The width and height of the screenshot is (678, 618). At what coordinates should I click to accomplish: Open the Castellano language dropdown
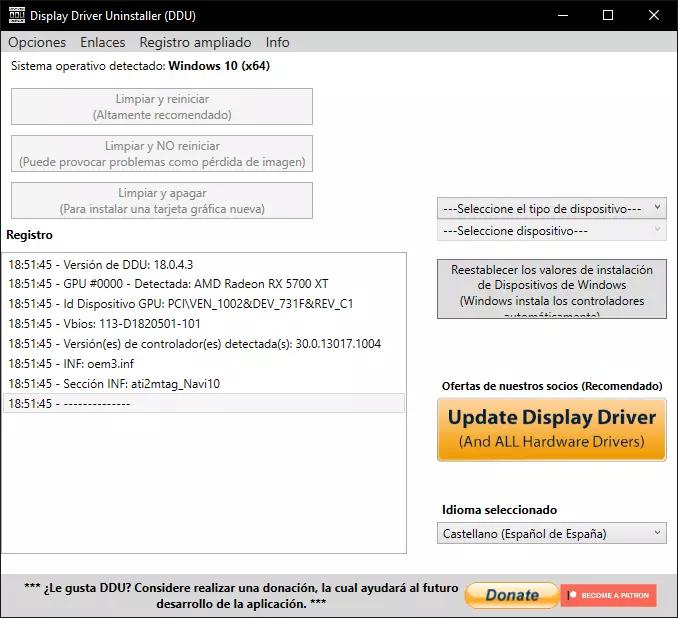click(551, 533)
